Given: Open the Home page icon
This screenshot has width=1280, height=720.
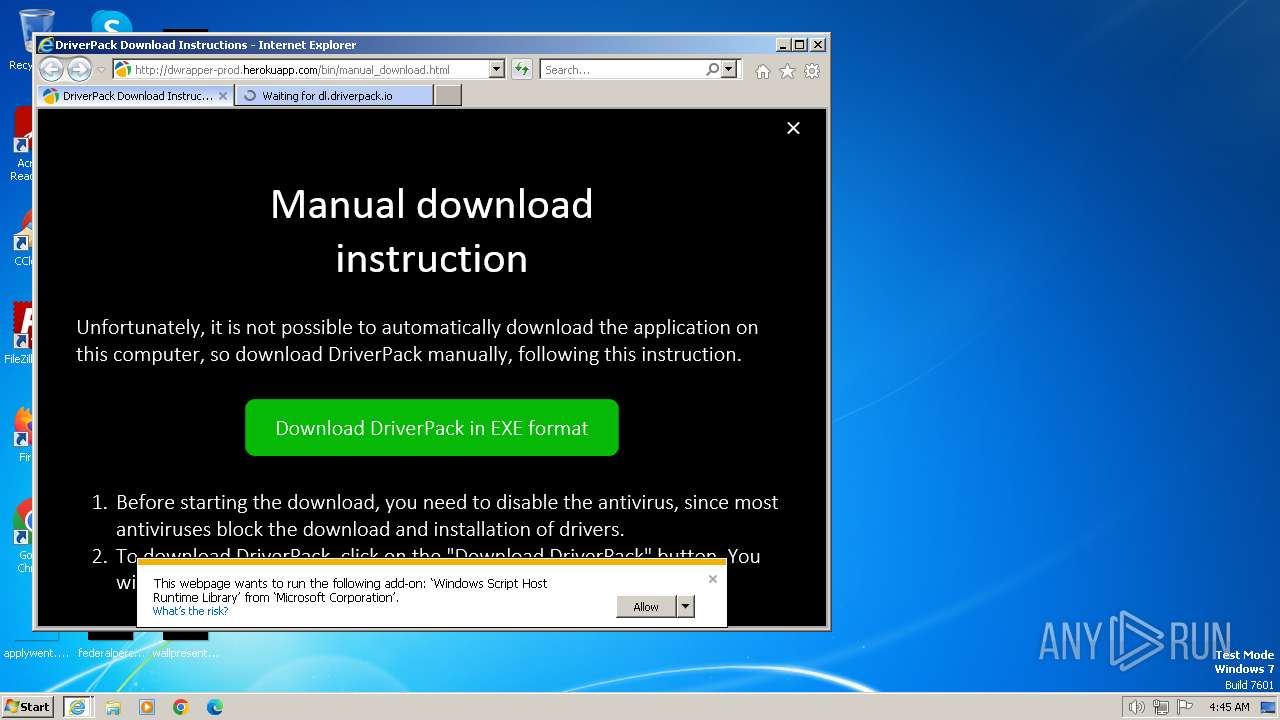Looking at the screenshot, I should (763, 71).
